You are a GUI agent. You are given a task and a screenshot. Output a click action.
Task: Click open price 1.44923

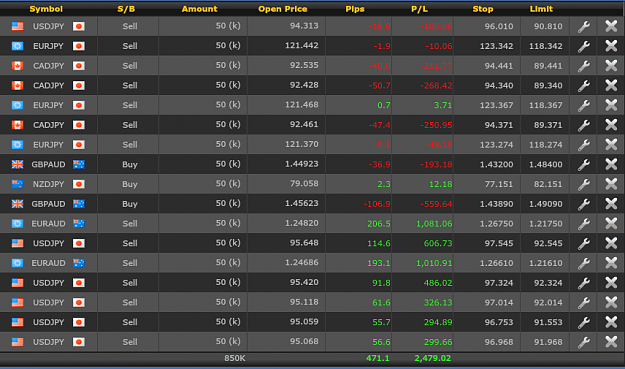[302, 164]
